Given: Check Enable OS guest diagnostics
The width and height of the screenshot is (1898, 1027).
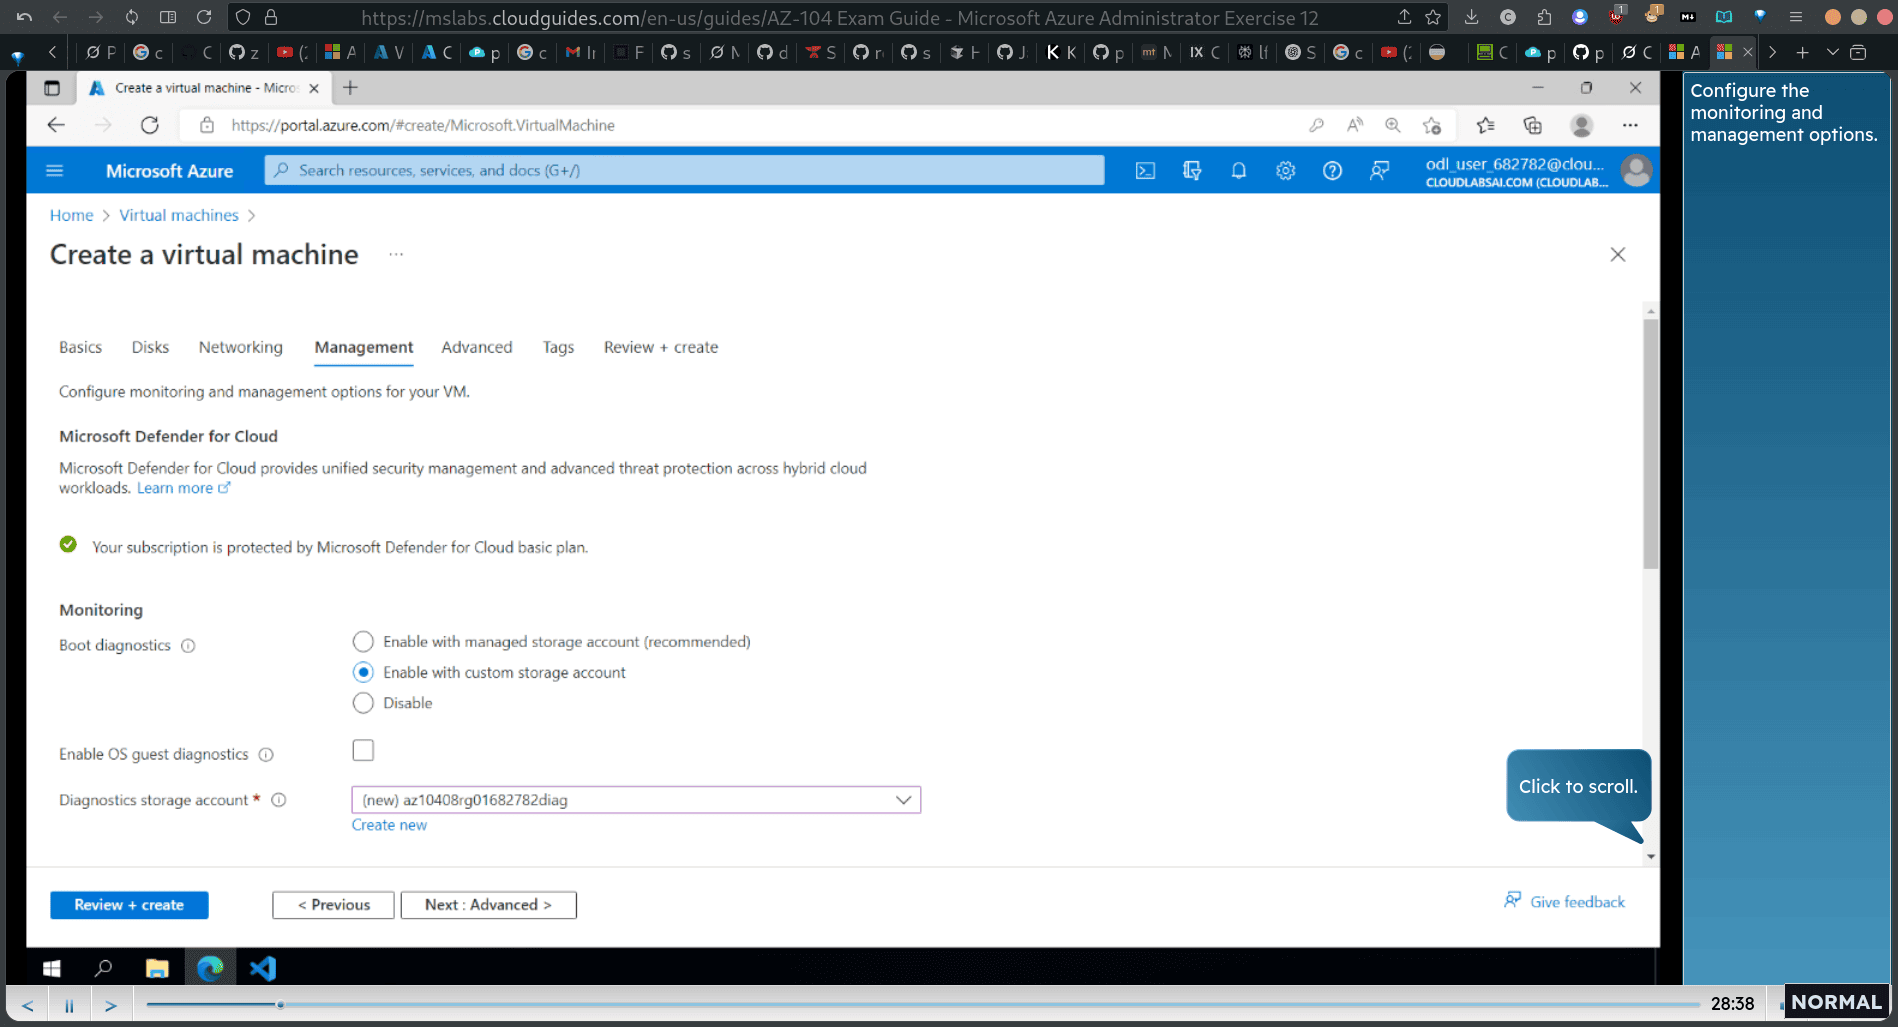Looking at the screenshot, I should (x=363, y=750).
